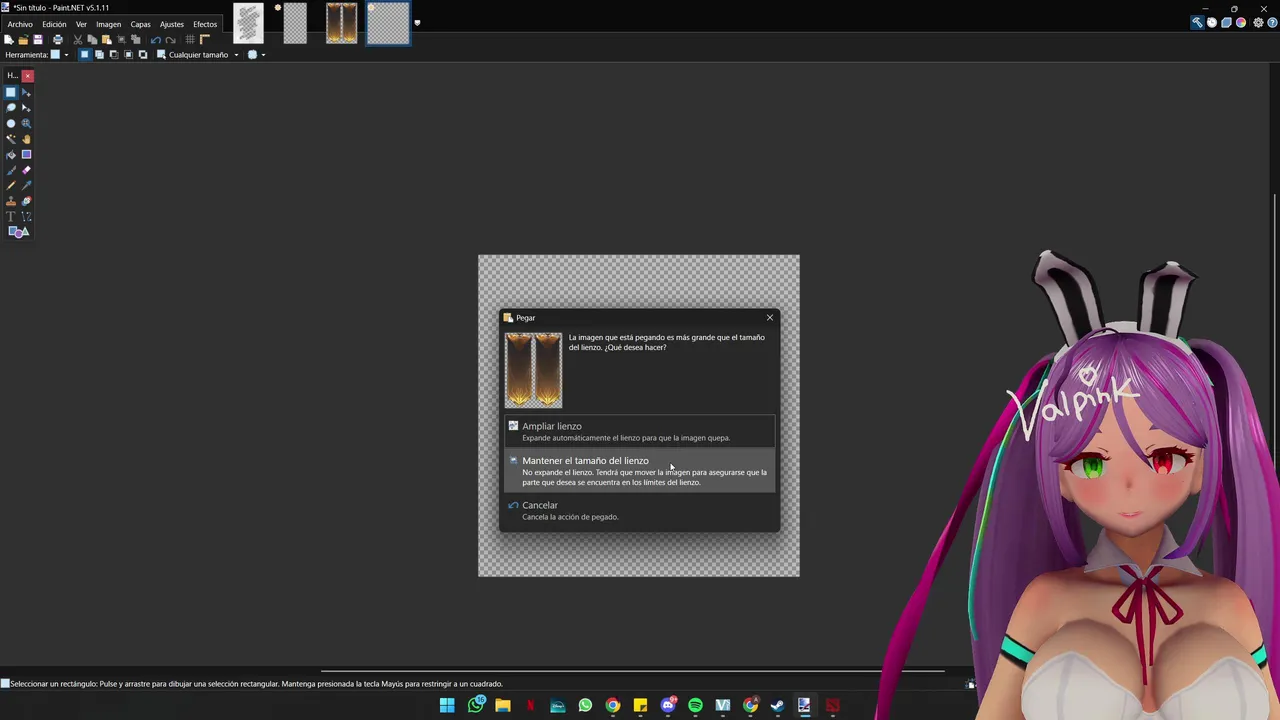Choose Add (union) selection mode

(99, 55)
